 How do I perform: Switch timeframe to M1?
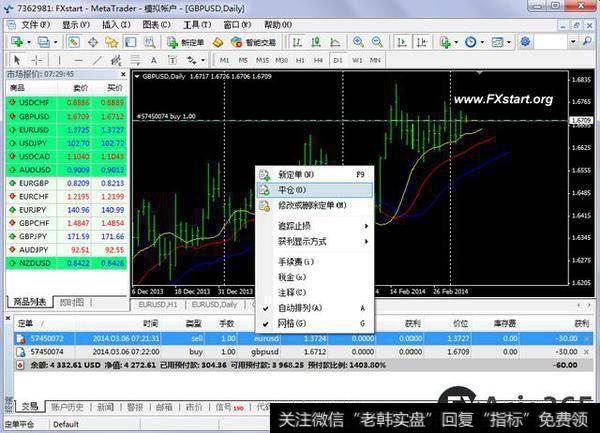pyautogui.click(x=224, y=60)
